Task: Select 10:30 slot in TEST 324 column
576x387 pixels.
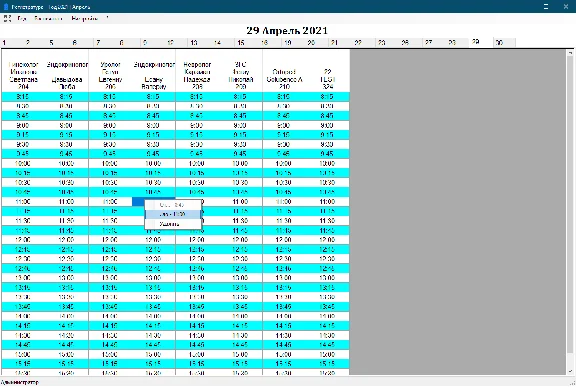Action: [x=327, y=182]
